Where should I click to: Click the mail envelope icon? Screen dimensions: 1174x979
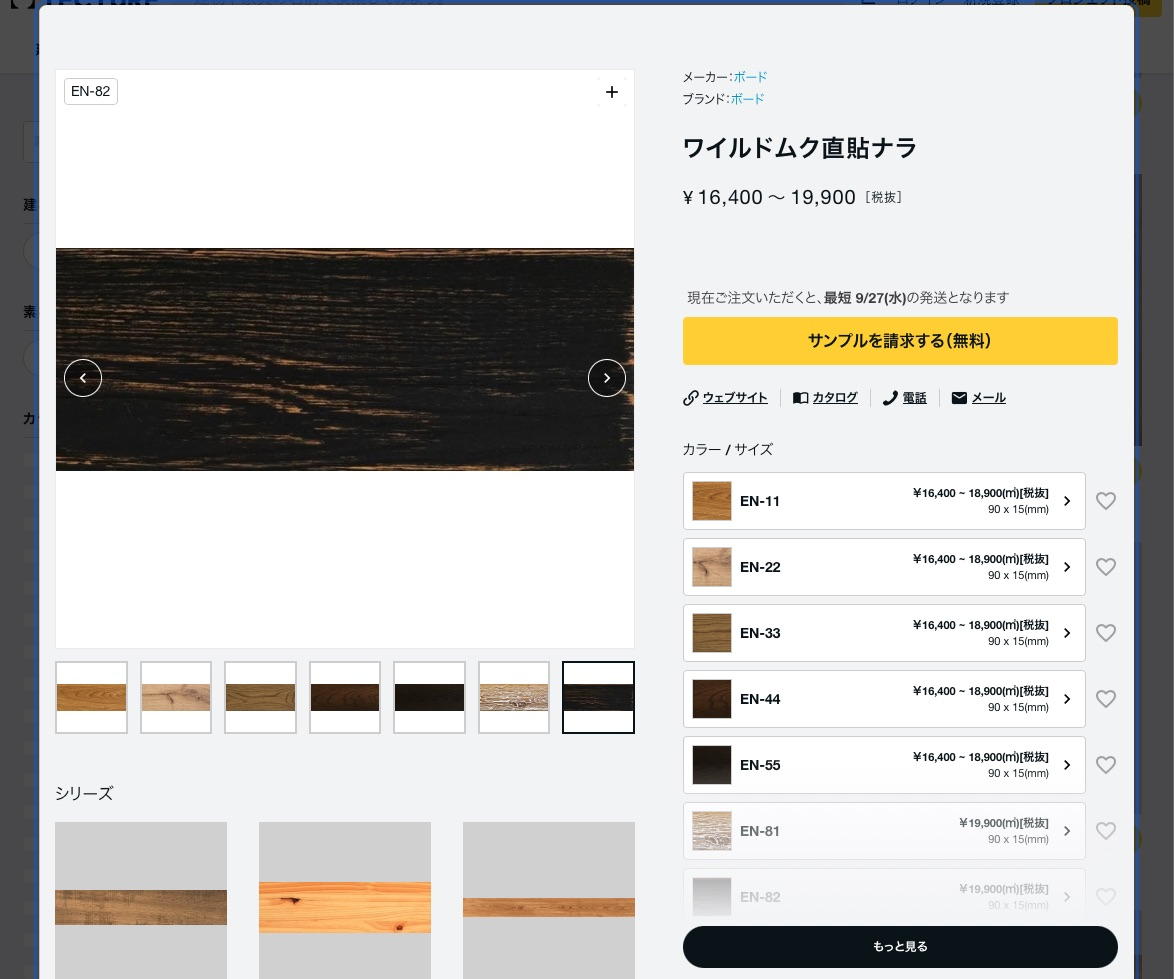coord(959,397)
